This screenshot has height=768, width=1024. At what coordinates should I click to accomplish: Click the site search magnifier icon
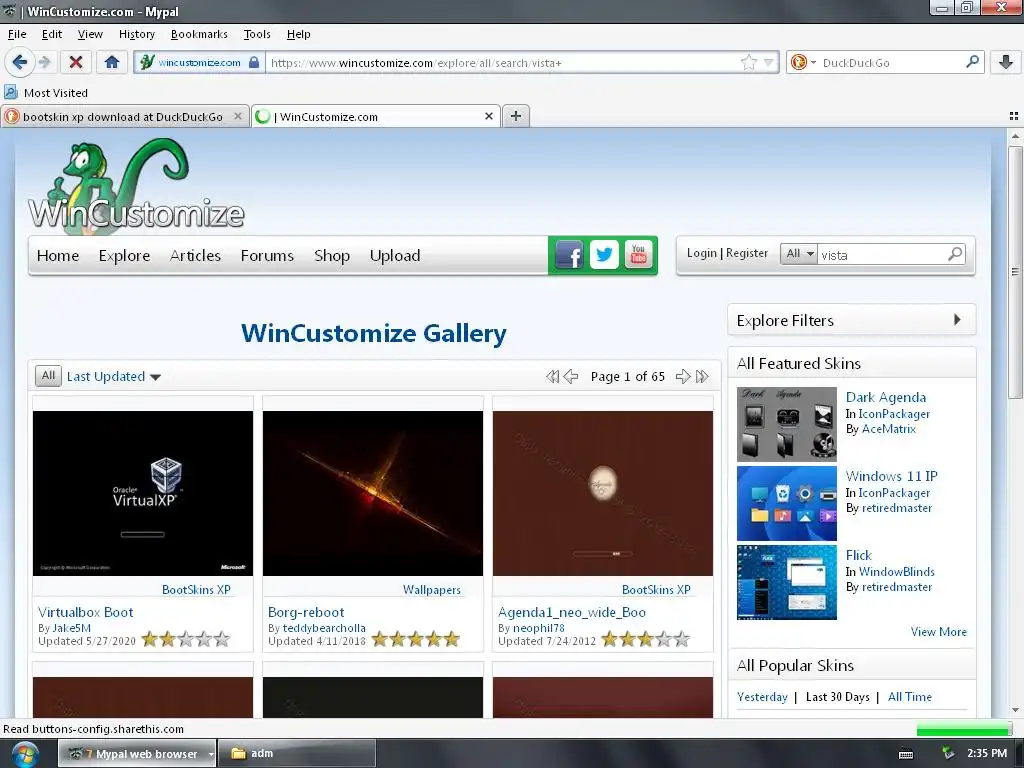[955, 253]
